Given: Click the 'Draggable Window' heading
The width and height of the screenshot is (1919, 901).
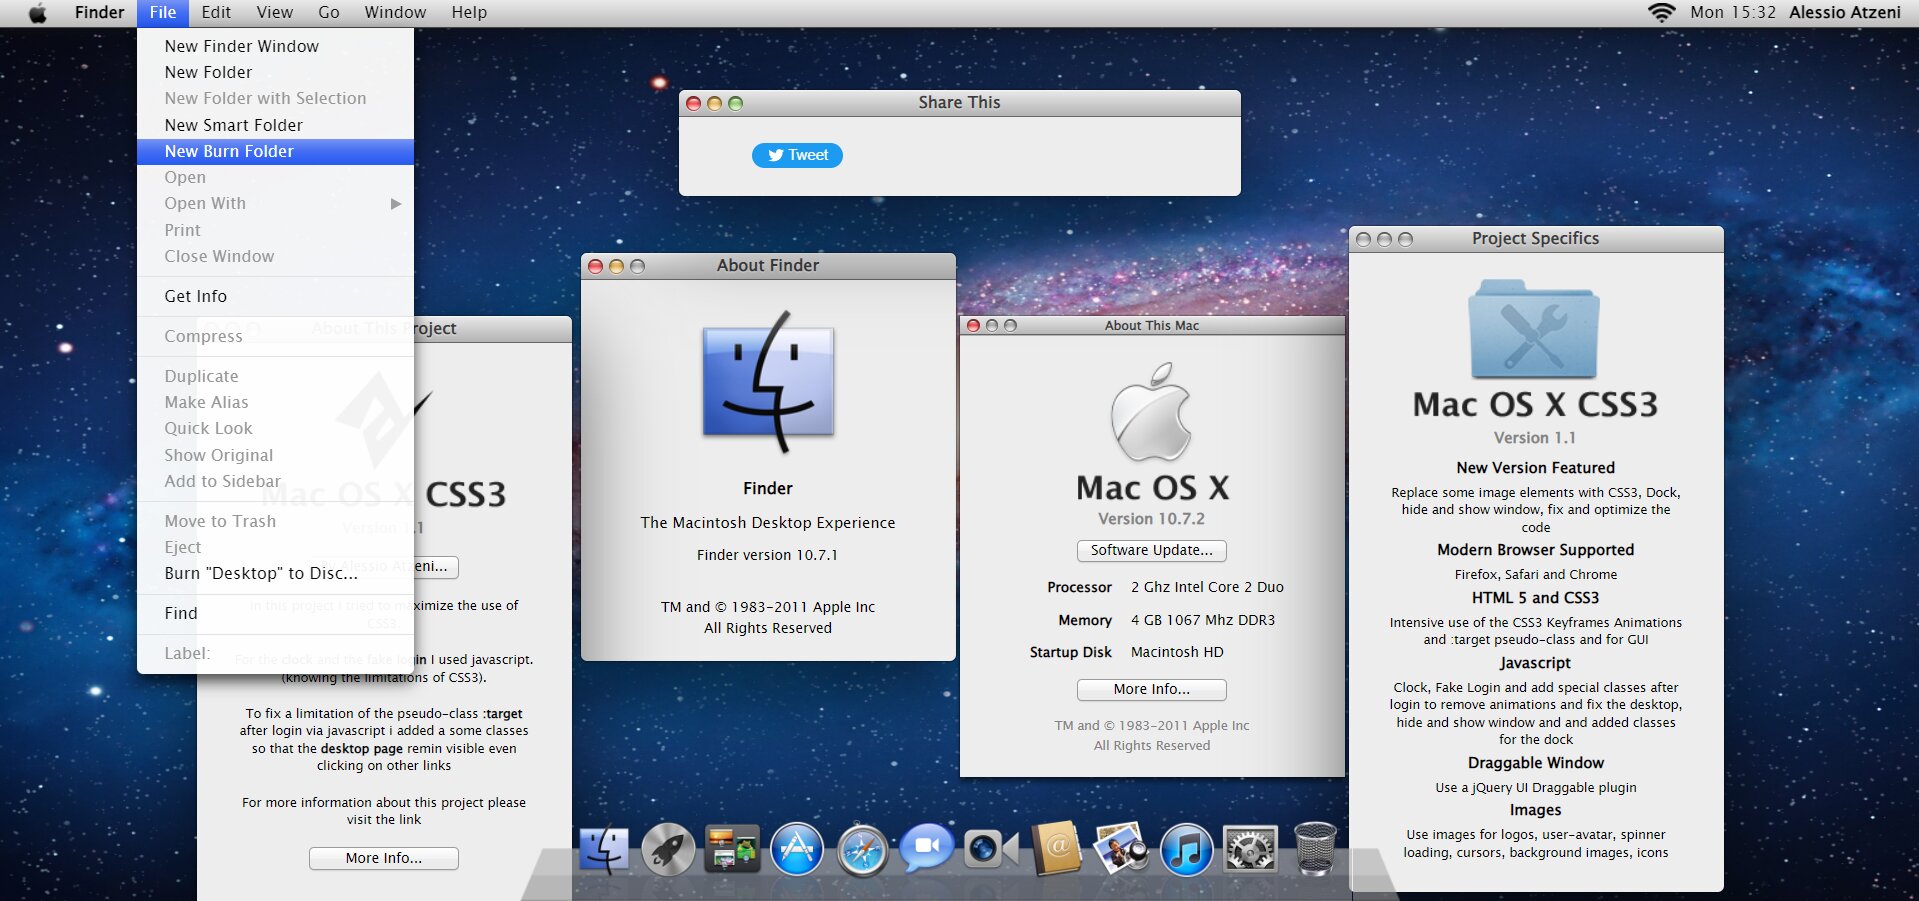Looking at the screenshot, I should [x=1536, y=763].
